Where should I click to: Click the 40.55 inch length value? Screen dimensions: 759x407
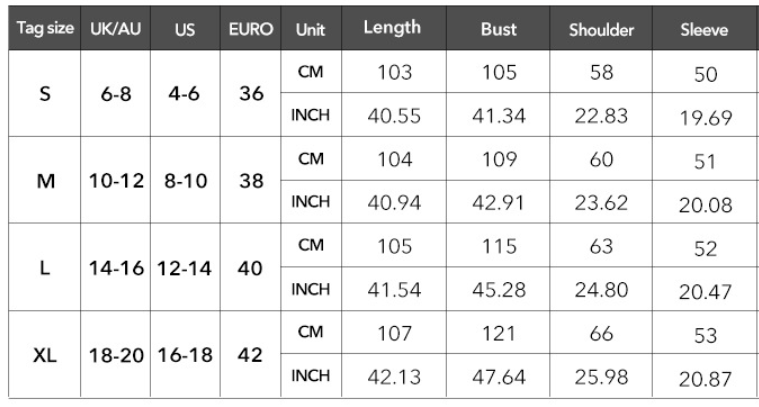click(392, 115)
